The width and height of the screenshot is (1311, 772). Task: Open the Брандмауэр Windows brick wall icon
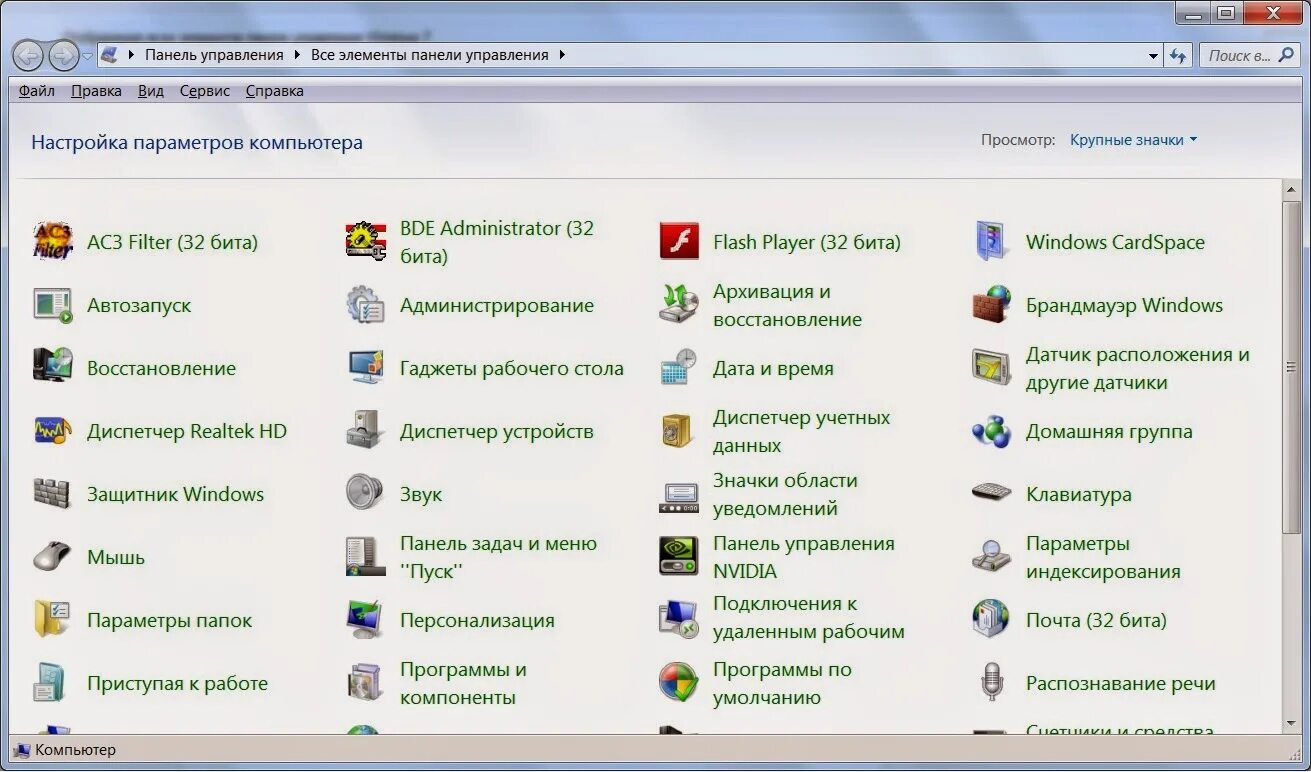click(991, 305)
